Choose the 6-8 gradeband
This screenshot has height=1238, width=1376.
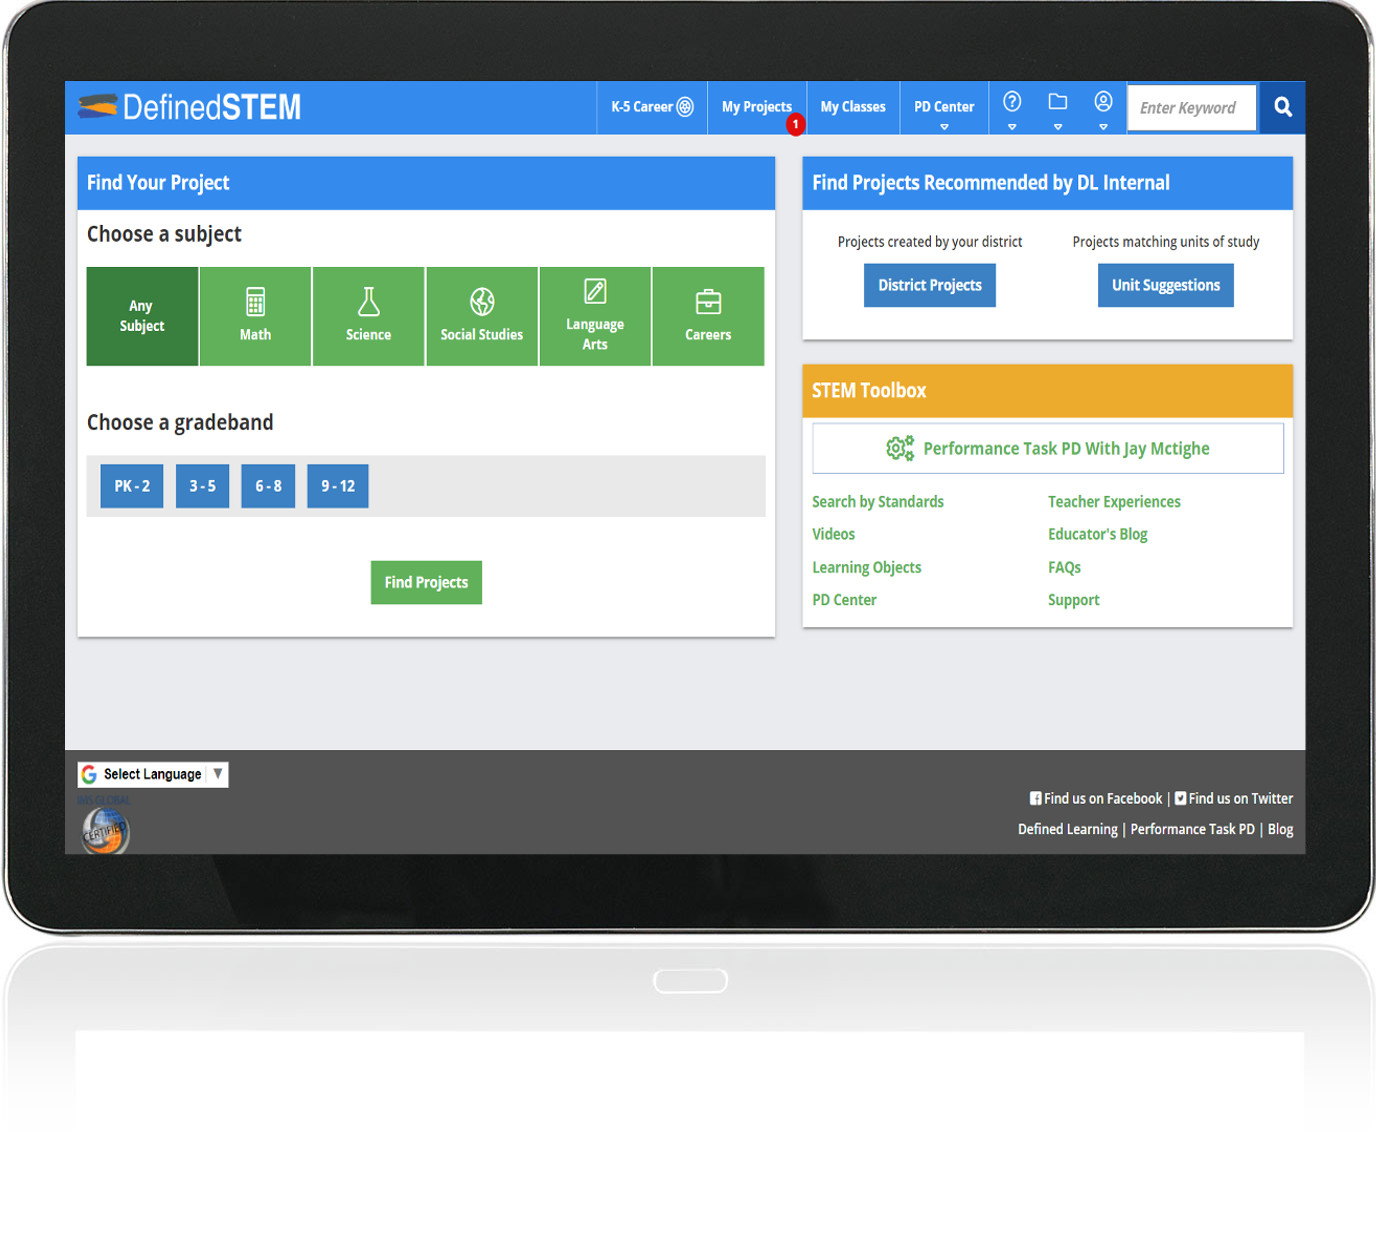[268, 486]
